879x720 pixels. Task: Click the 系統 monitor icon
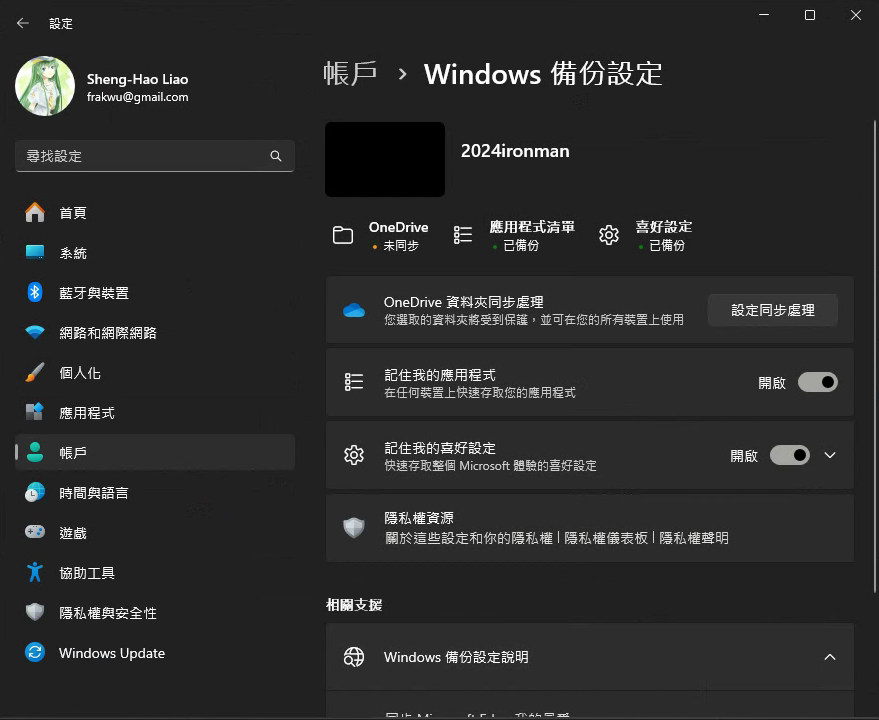(x=35, y=252)
